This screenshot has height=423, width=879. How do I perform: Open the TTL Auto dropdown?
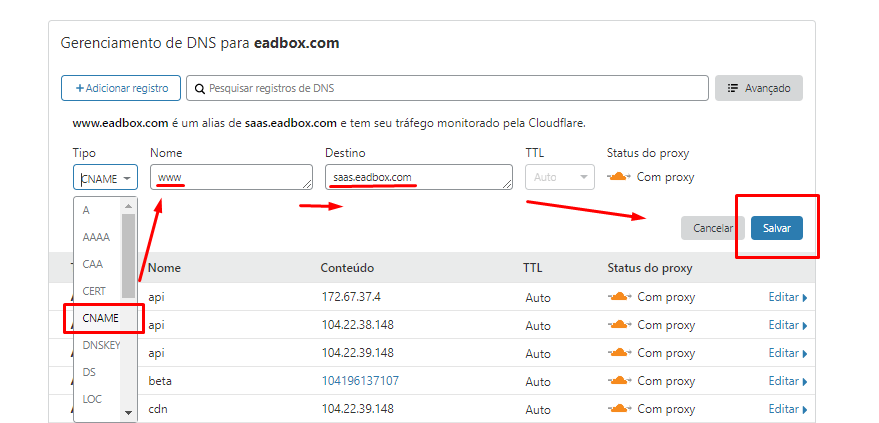click(x=559, y=177)
